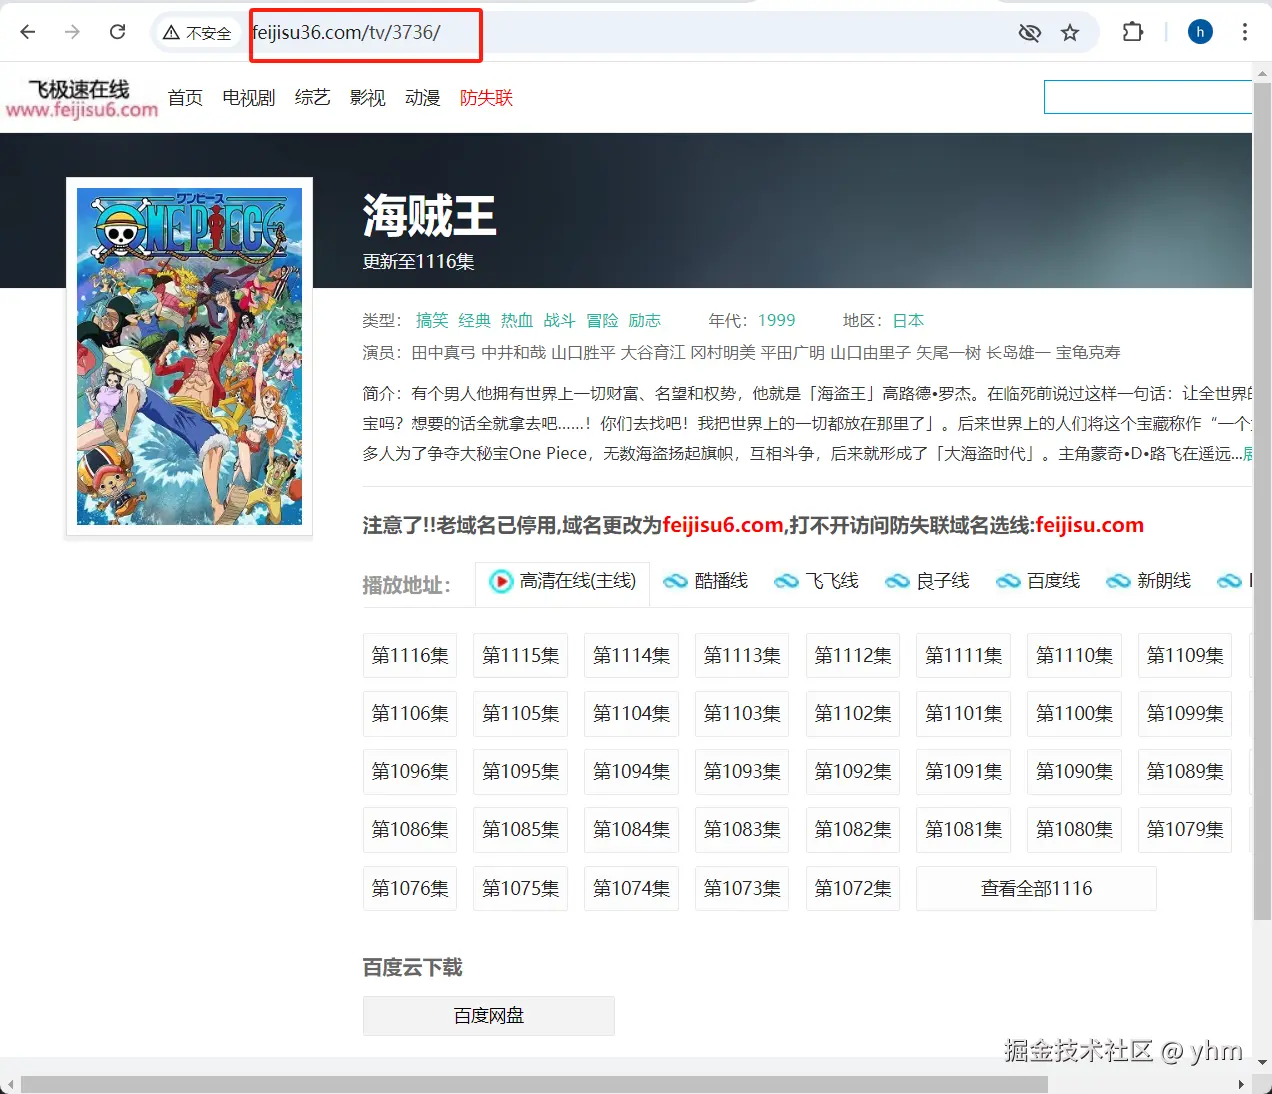Play episode 第1109集
Image resolution: width=1272 pixels, height=1094 pixels.
pos(1185,655)
